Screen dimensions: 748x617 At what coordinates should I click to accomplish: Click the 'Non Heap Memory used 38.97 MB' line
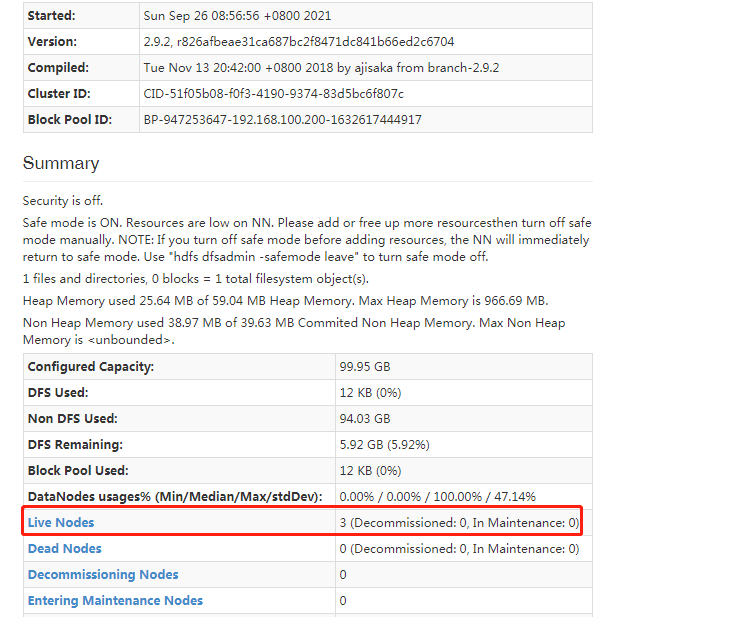pyautogui.click(x=294, y=331)
